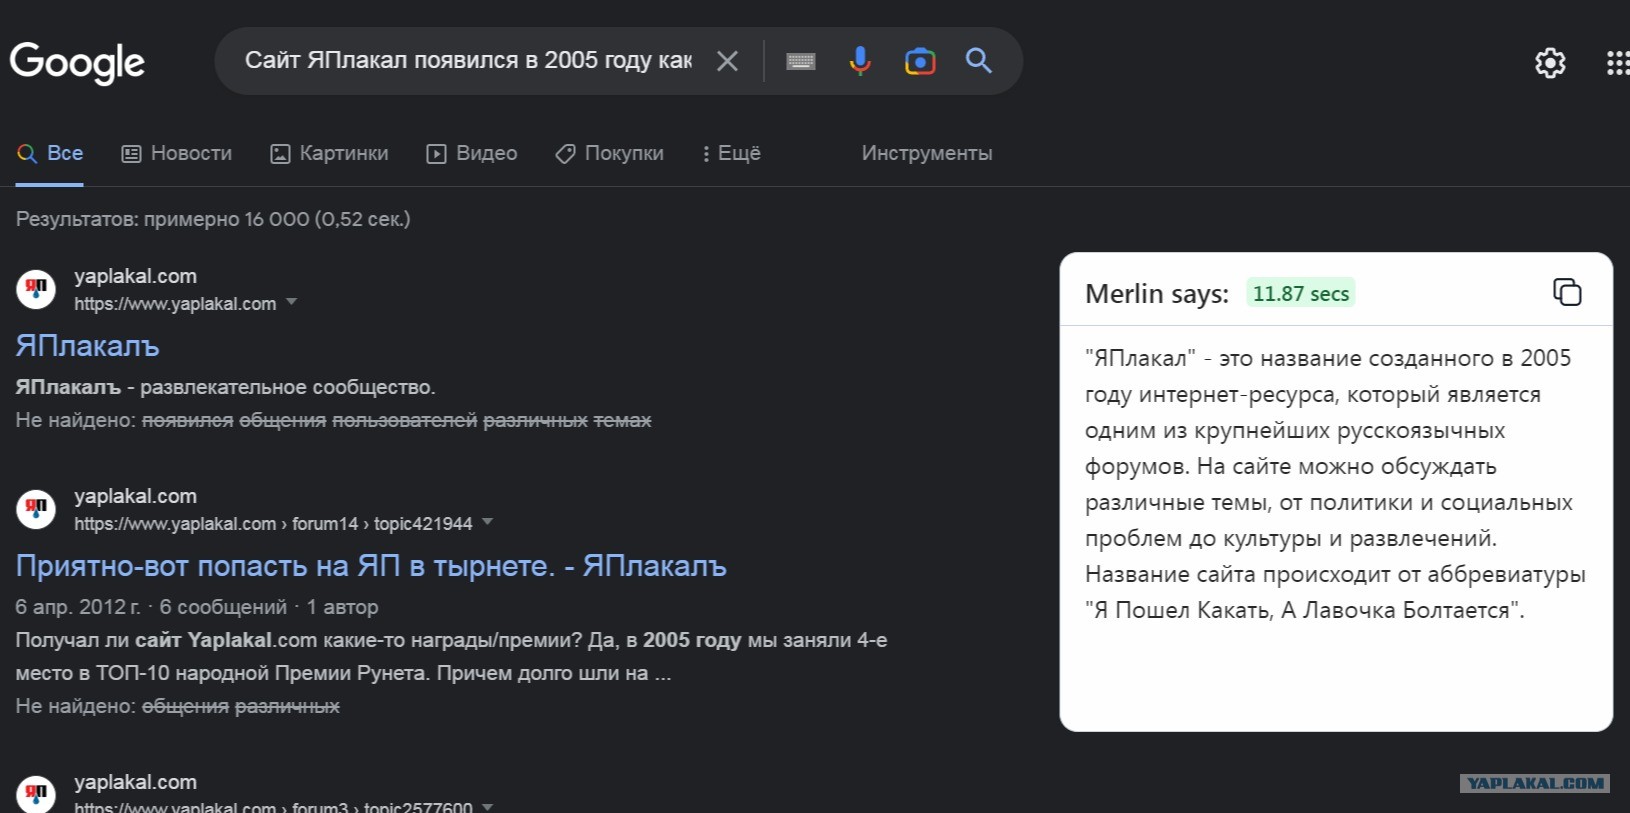
Task: Open the Google apps grid icon
Action: (x=1618, y=63)
